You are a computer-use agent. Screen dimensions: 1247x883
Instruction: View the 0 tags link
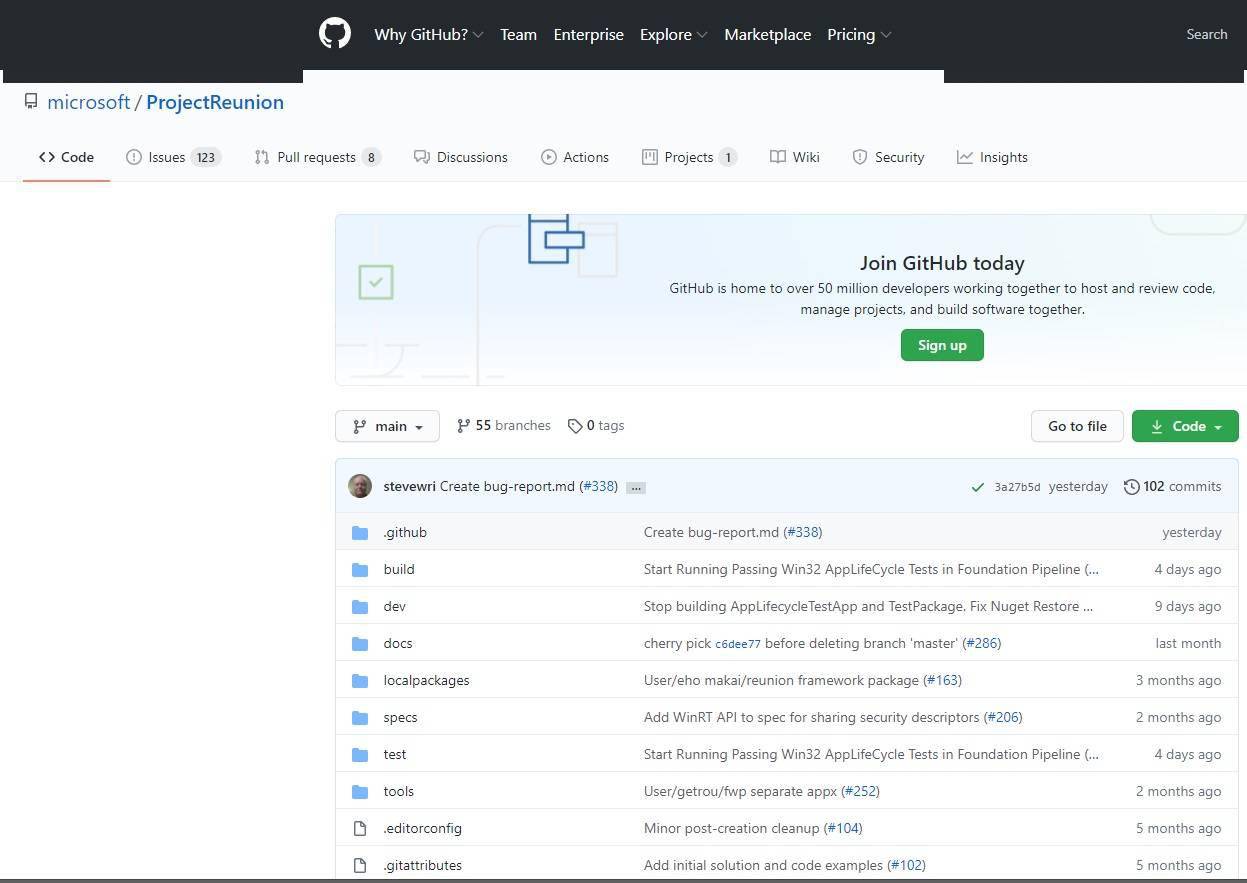(596, 426)
